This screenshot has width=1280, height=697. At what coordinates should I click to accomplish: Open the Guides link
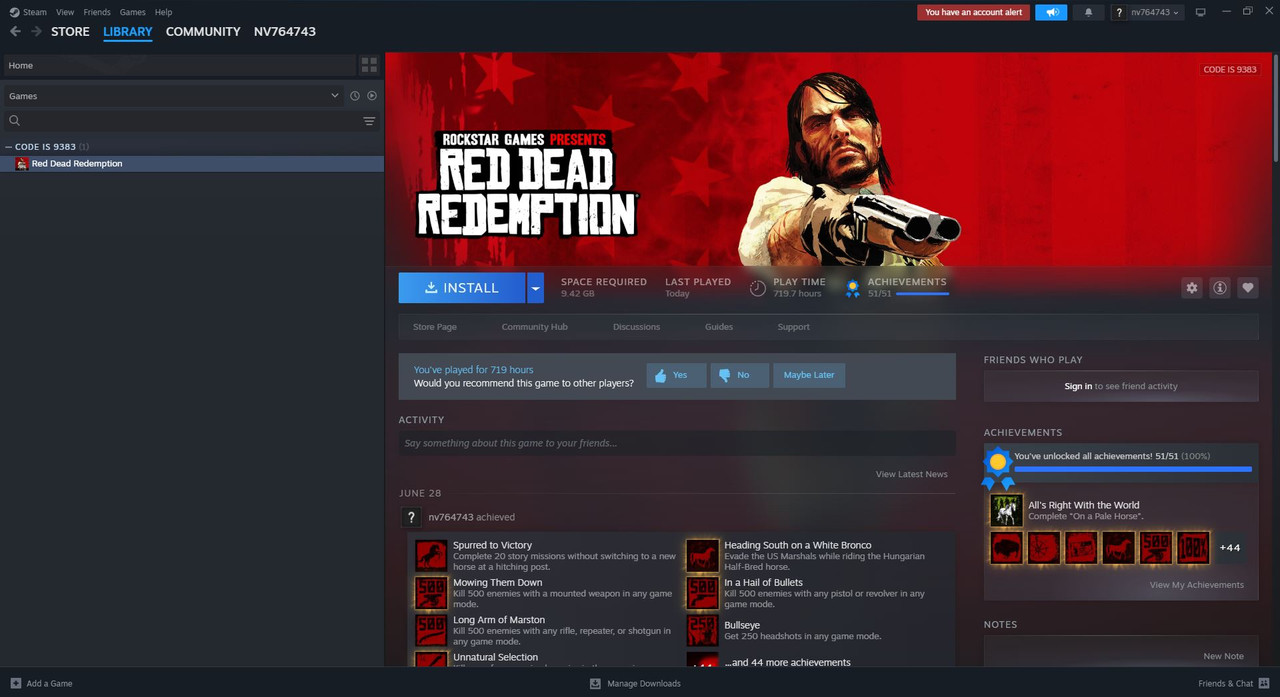click(x=719, y=327)
